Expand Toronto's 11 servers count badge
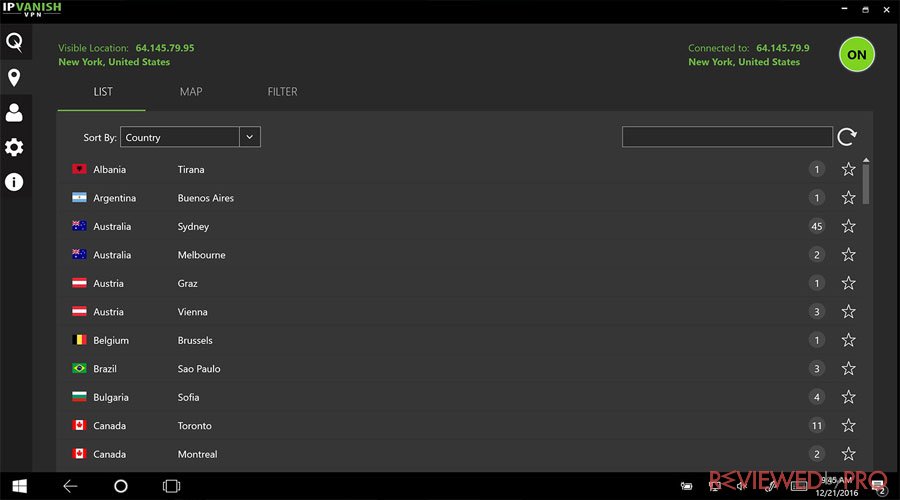Viewport: 900px width, 500px height. pos(817,425)
